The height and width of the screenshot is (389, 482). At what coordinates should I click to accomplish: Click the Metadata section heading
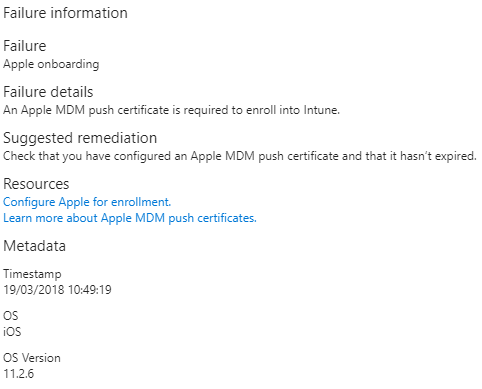tap(34, 246)
